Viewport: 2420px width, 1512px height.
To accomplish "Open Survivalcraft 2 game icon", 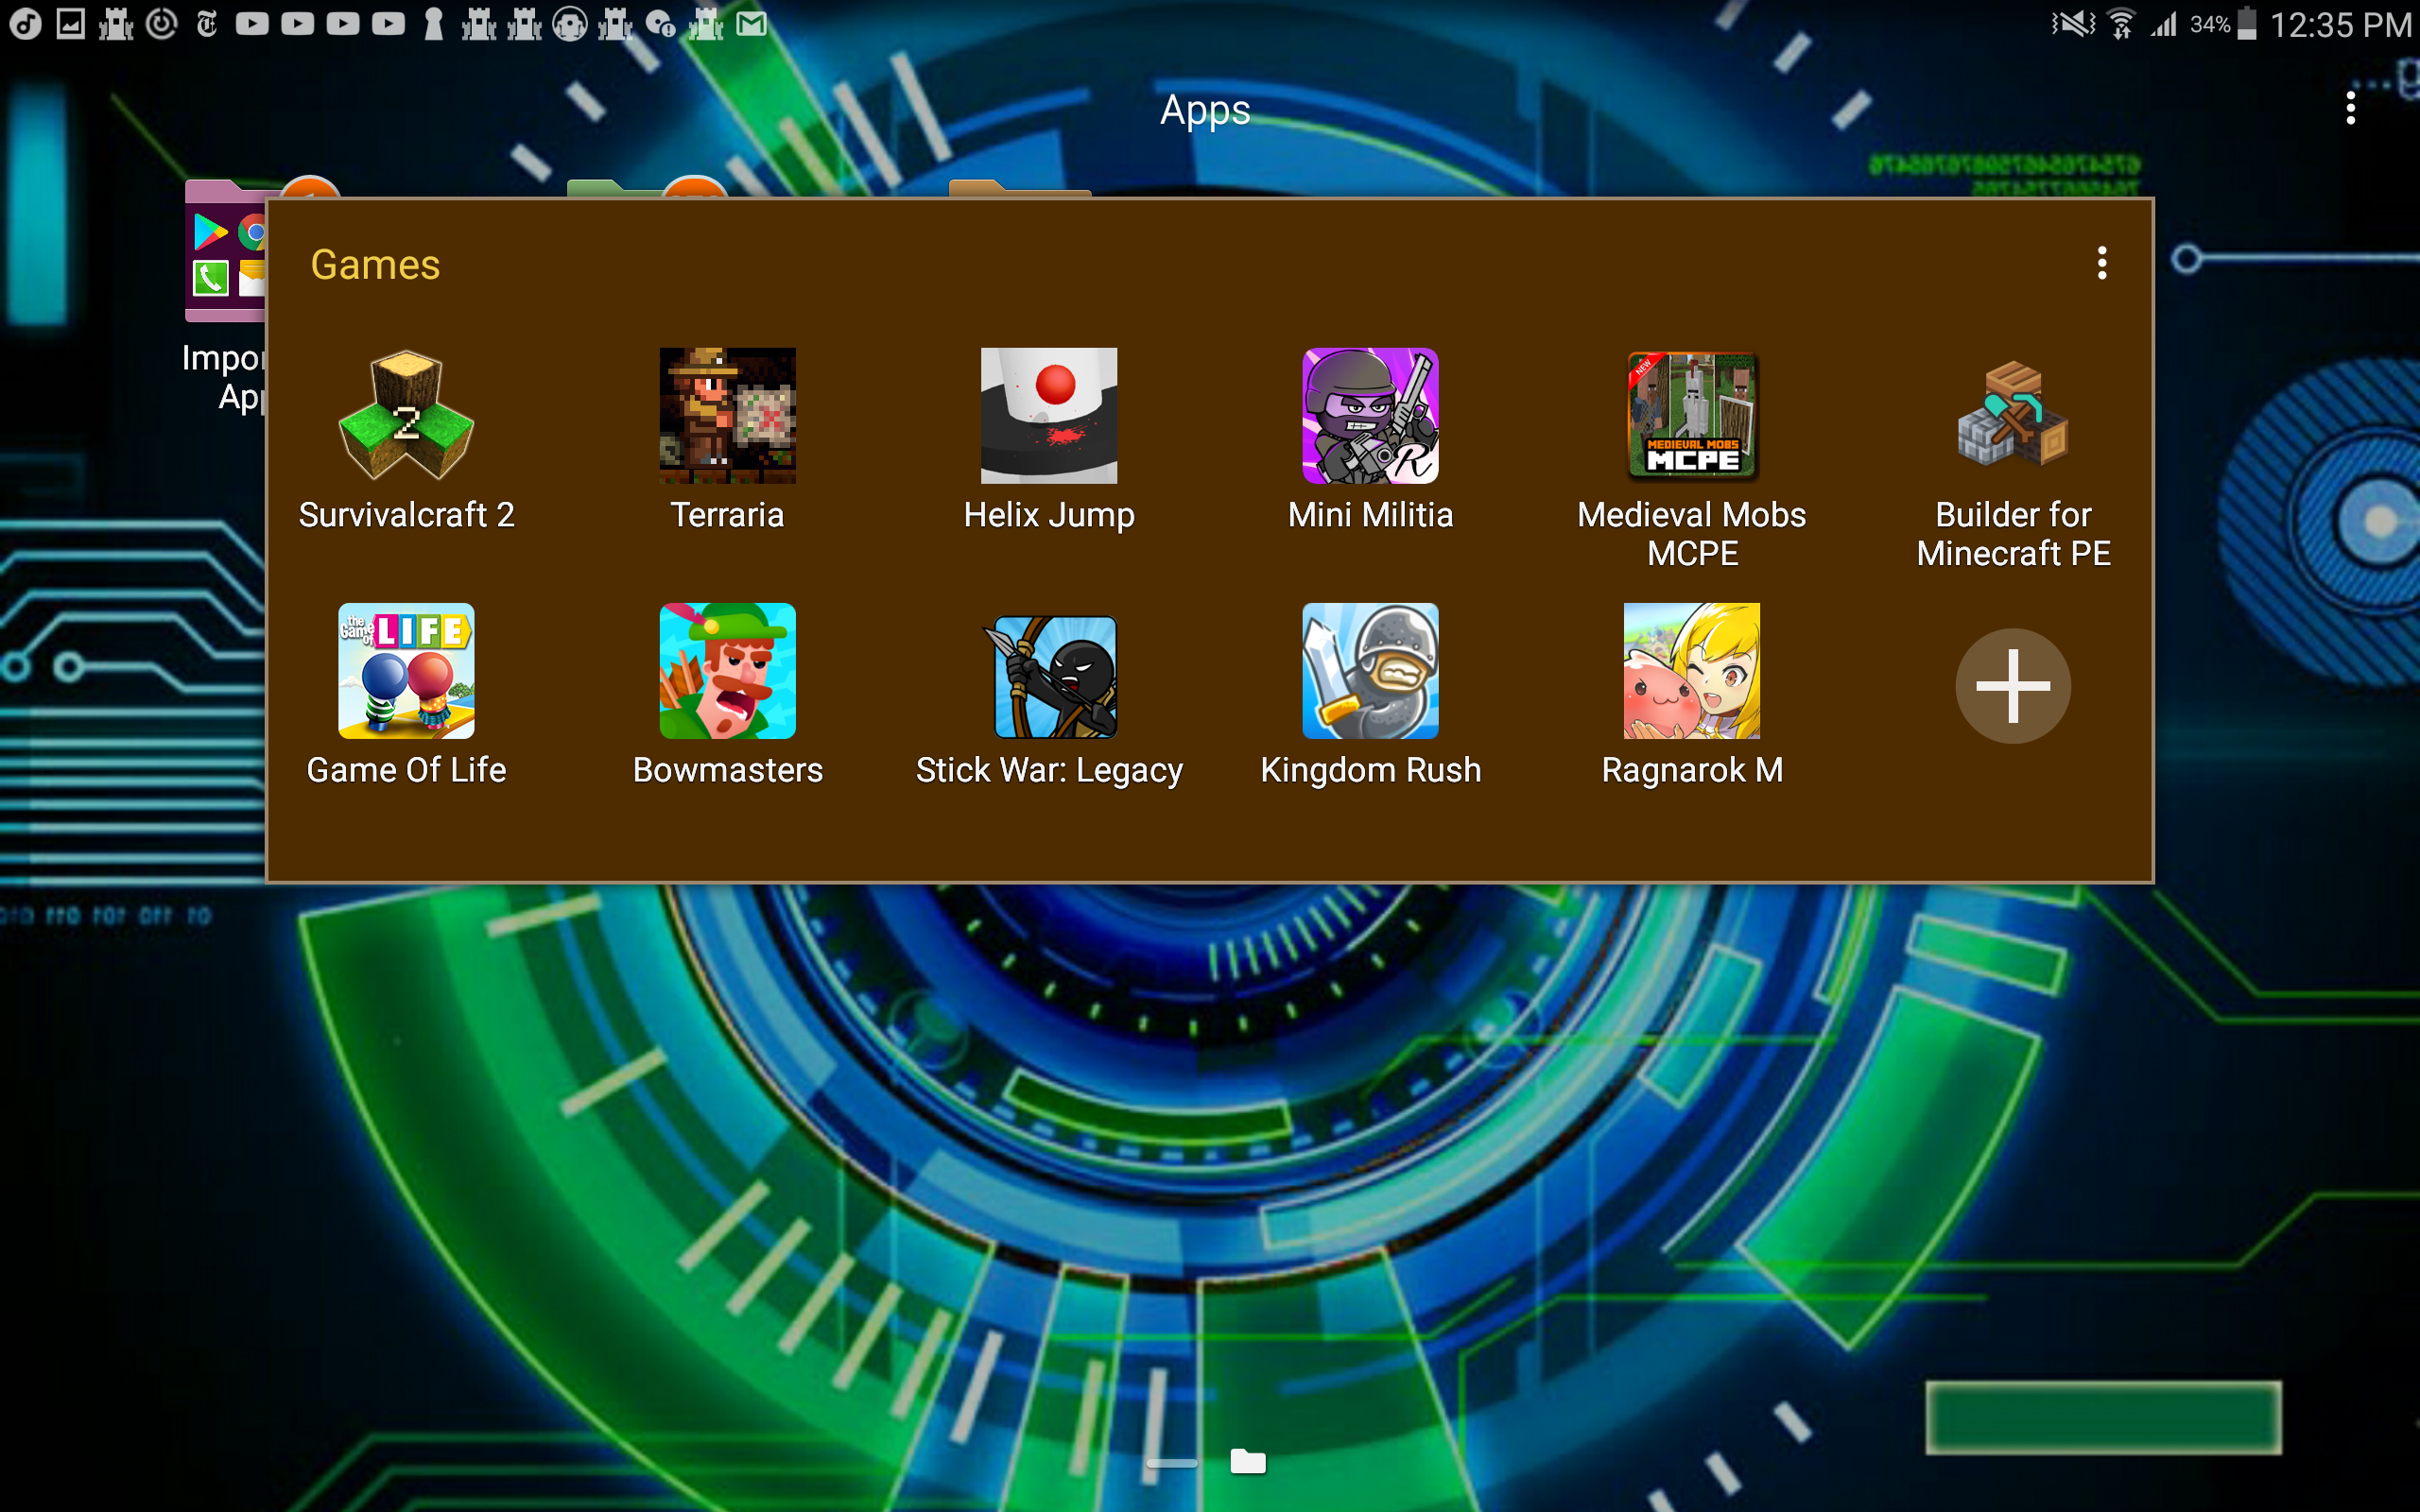I will [406, 415].
